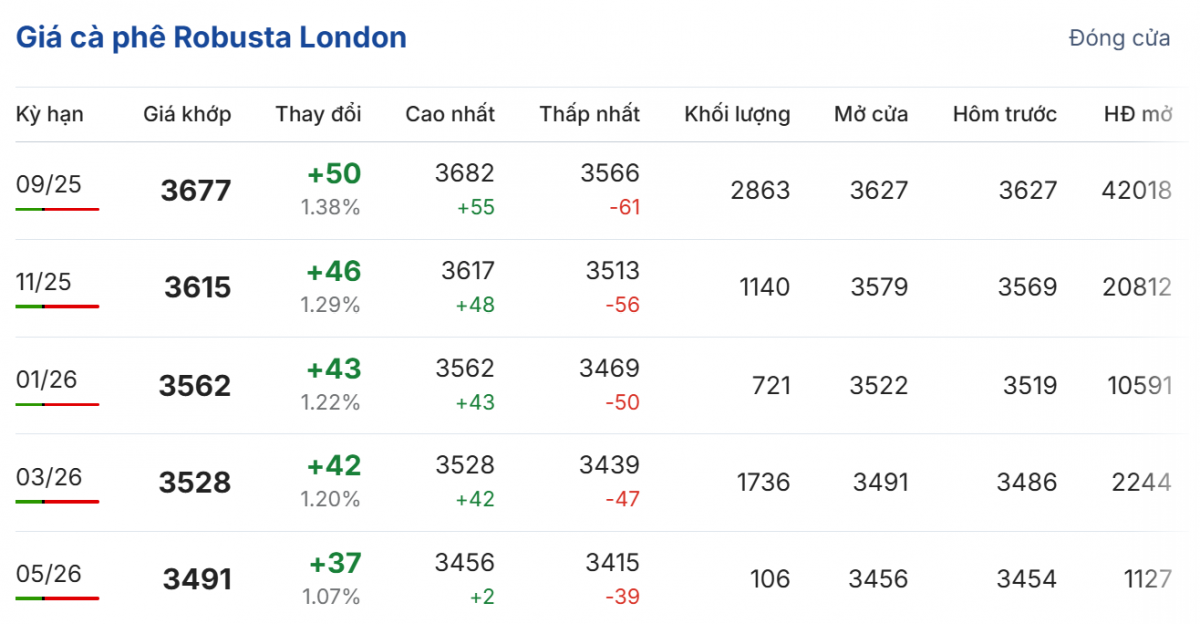Screen dimensions: 1200x624
Task: Click the 'Đóng cửa' status label
Action: (x=1119, y=39)
